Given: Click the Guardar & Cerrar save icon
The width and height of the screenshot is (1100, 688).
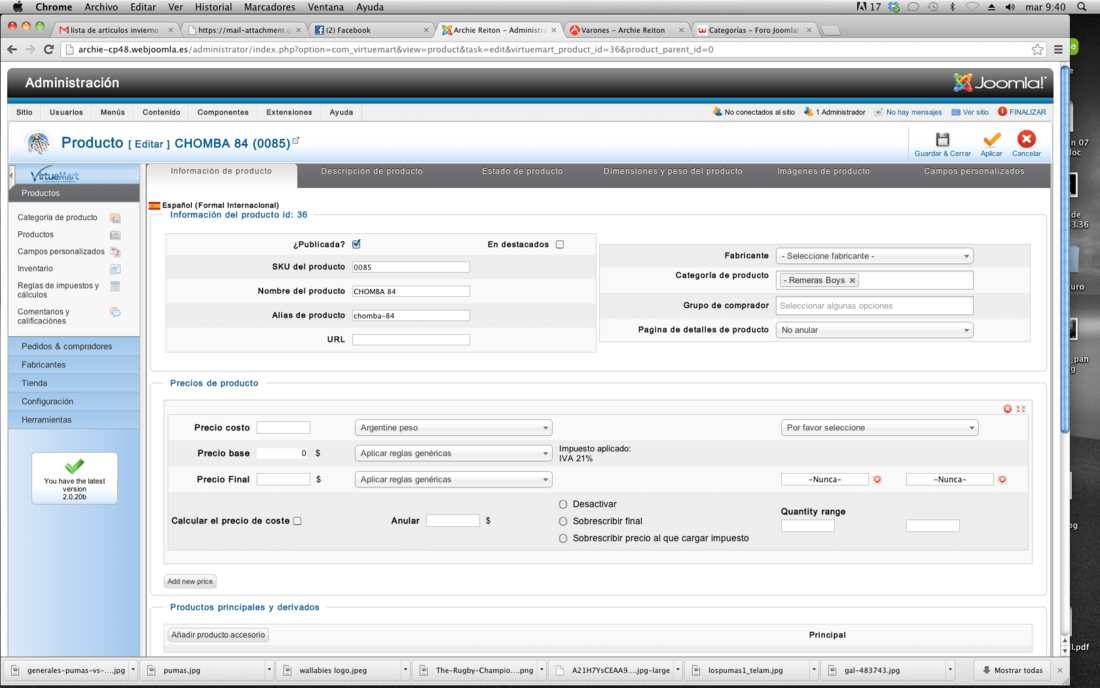Looking at the screenshot, I should tap(942, 140).
